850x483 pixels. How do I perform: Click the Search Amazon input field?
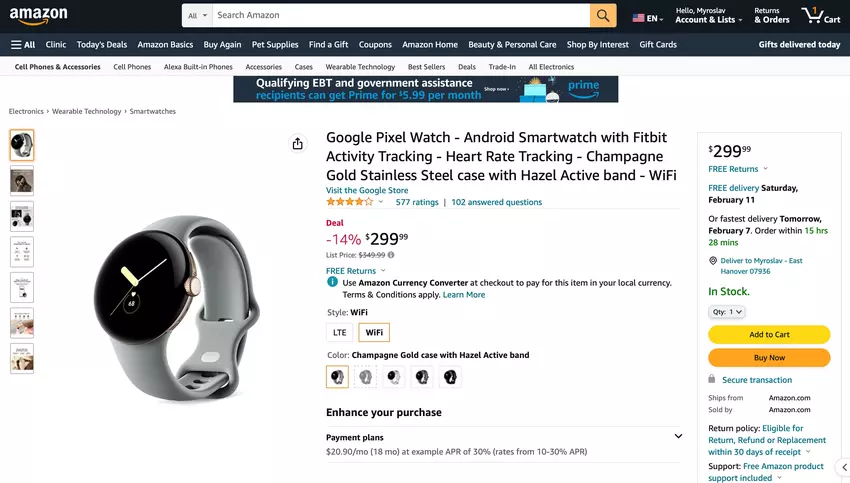[400, 16]
